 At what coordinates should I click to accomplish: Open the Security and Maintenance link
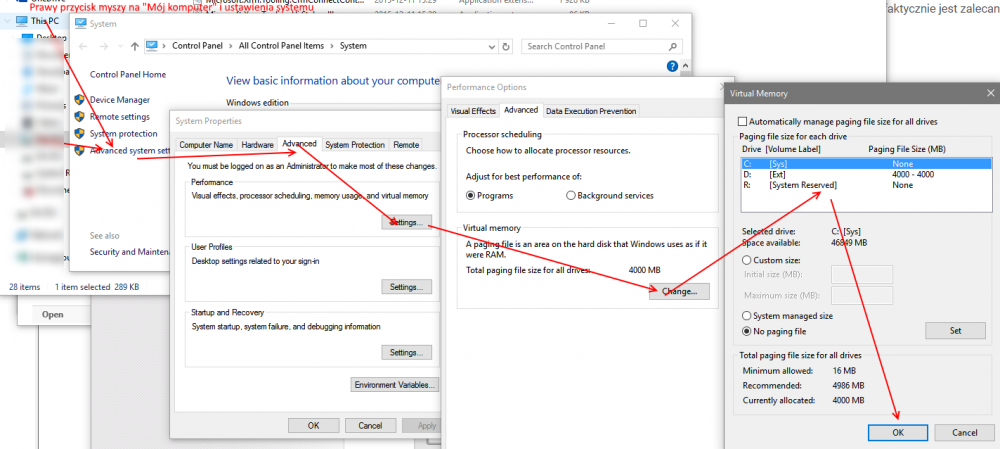pyautogui.click(x=129, y=252)
